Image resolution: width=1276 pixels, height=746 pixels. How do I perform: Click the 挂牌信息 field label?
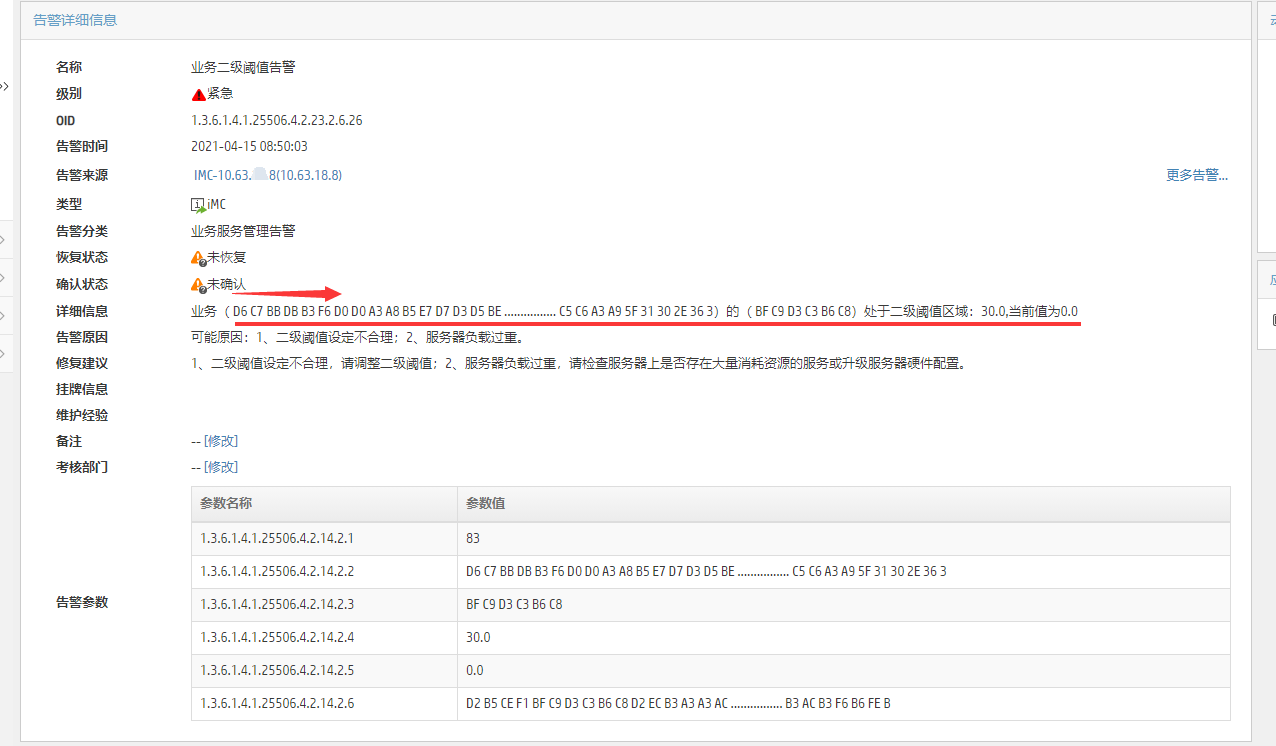[x=82, y=389]
